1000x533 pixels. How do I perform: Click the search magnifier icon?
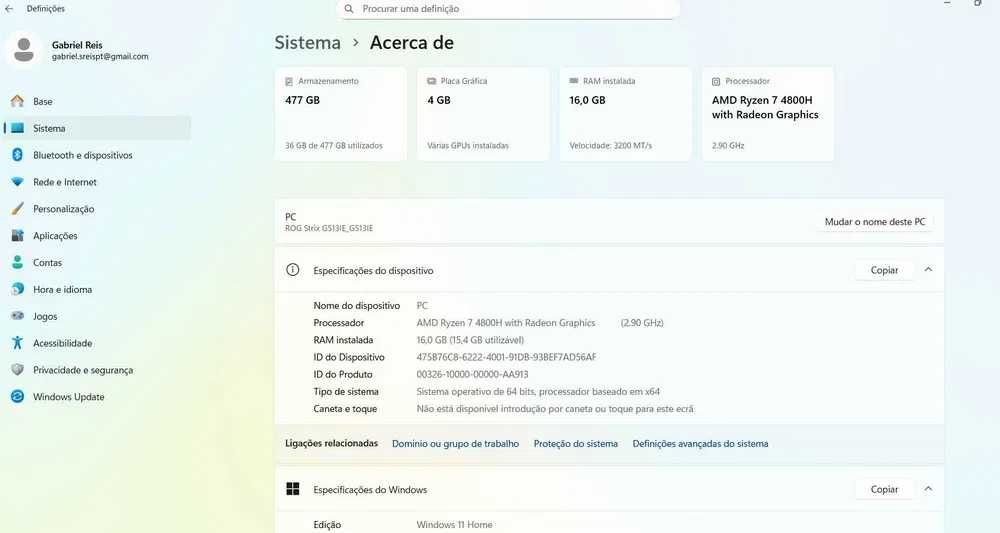coord(349,9)
